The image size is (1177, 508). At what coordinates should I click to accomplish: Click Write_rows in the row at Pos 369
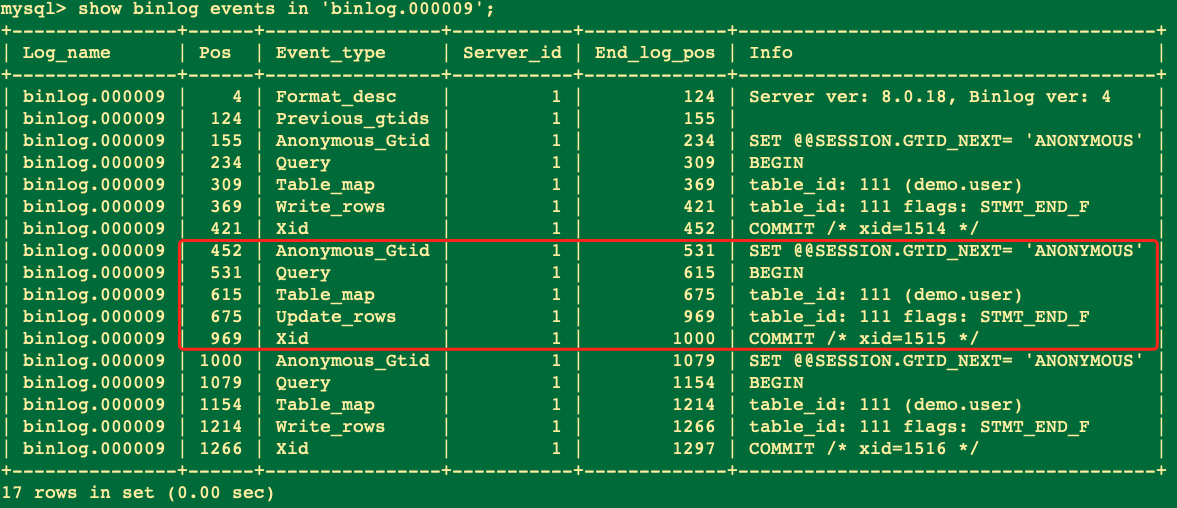click(x=330, y=206)
